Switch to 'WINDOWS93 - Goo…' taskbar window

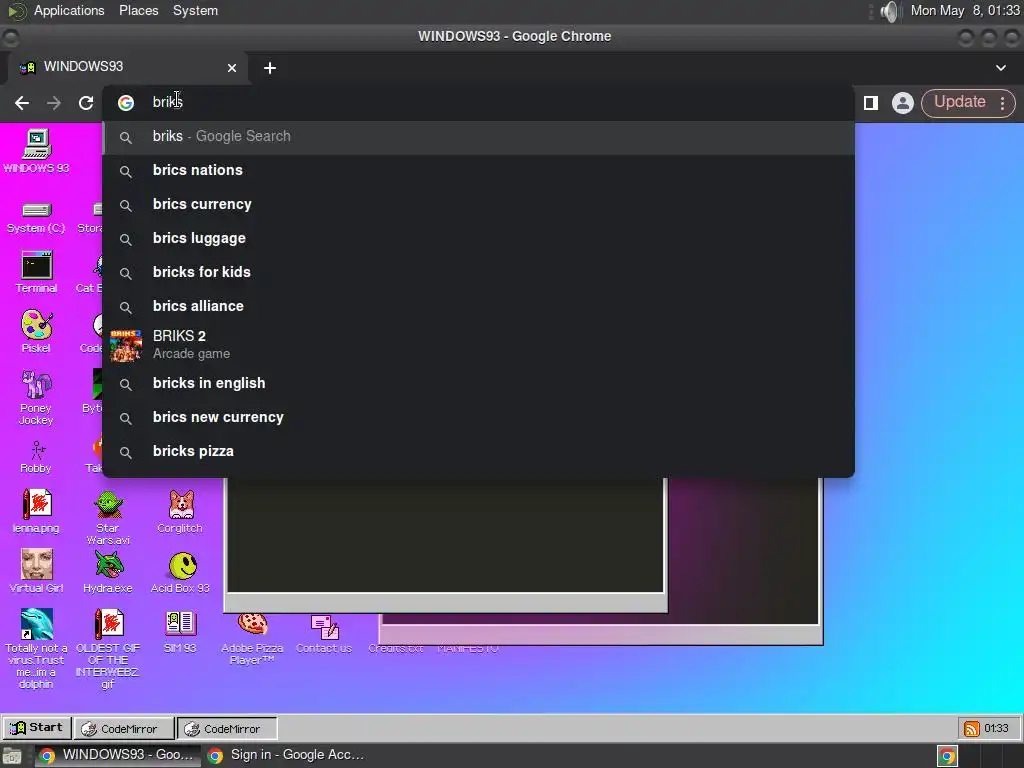click(x=118, y=755)
